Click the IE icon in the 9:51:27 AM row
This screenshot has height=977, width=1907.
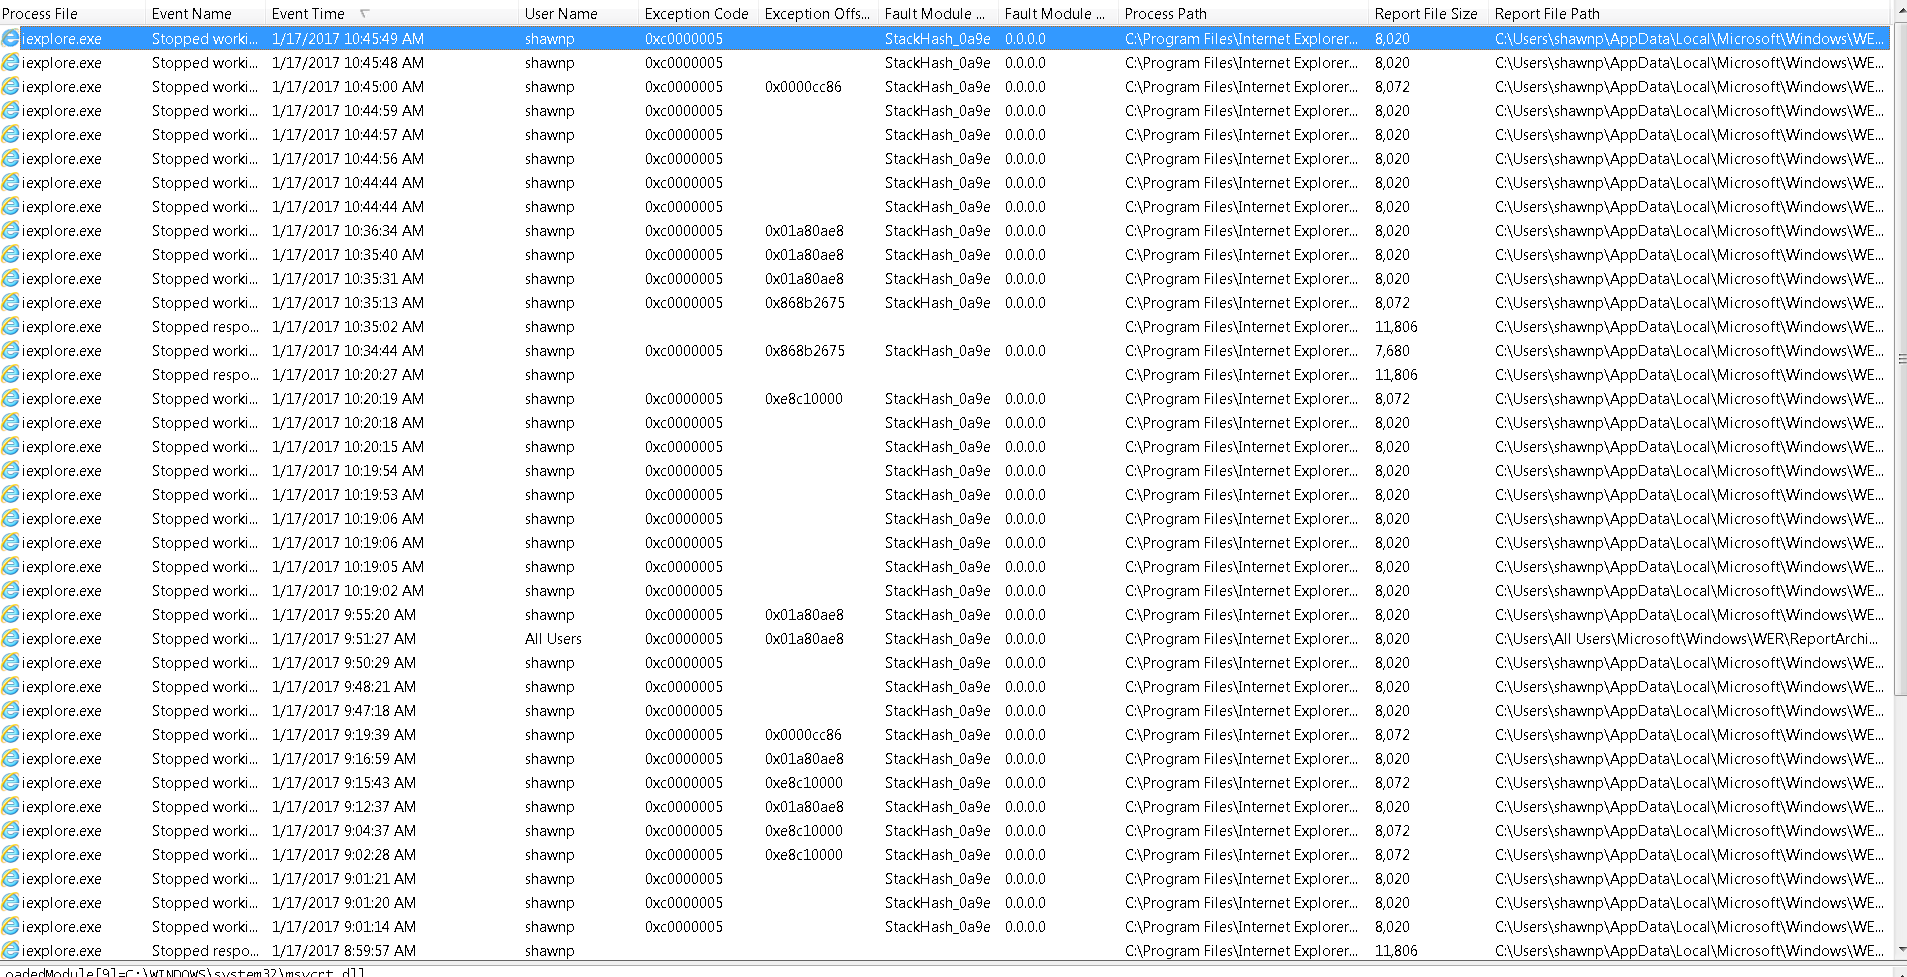coord(10,639)
